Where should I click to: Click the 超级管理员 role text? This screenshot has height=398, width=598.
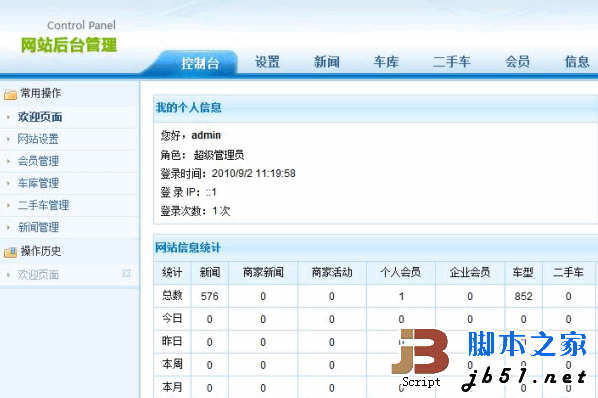tap(219, 155)
